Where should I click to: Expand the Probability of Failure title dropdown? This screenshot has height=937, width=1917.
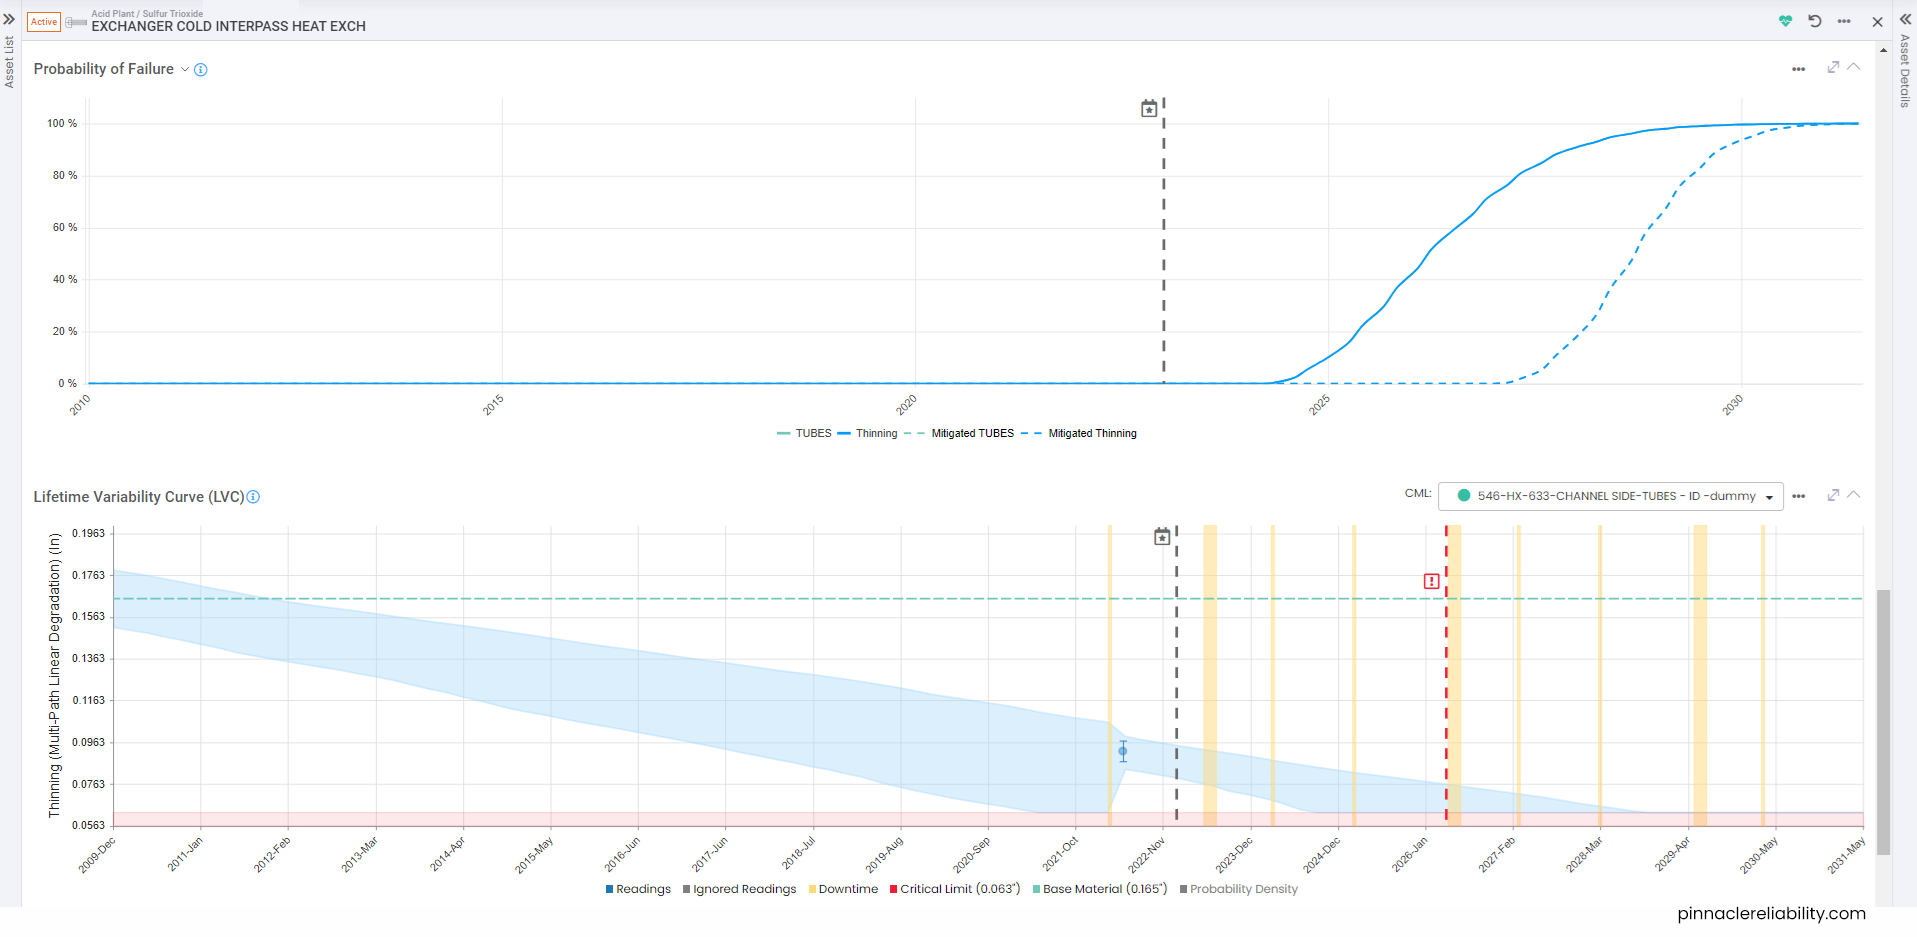185,70
